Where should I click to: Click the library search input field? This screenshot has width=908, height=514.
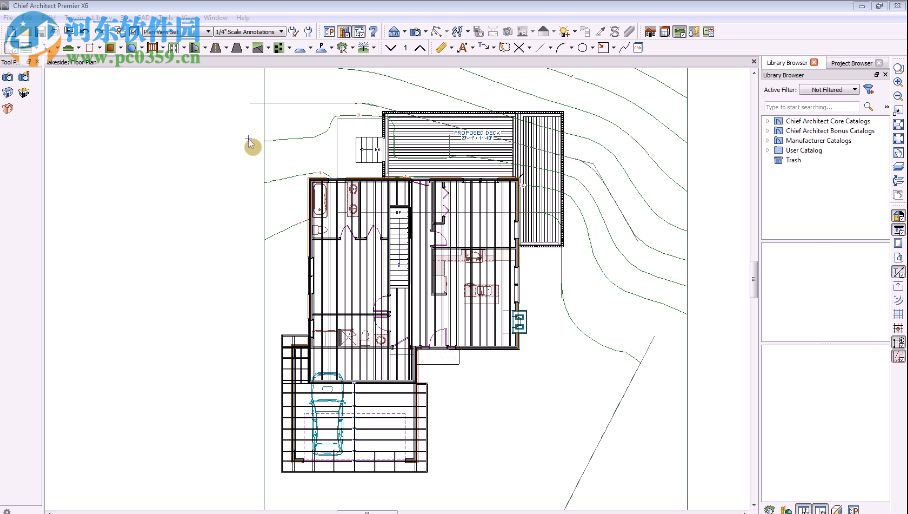click(x=812, y=107)
